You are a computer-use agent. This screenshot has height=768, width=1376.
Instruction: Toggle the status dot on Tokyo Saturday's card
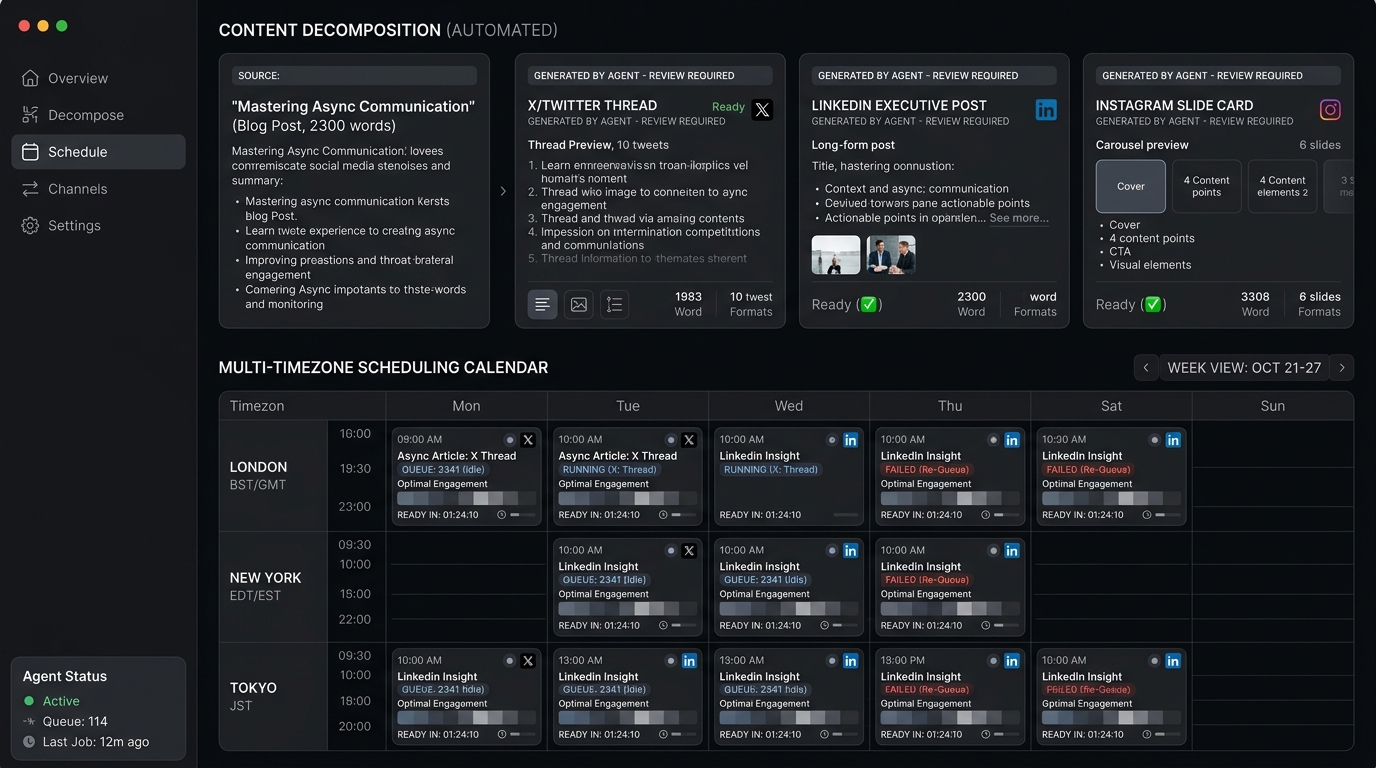tap(1155, 660)
